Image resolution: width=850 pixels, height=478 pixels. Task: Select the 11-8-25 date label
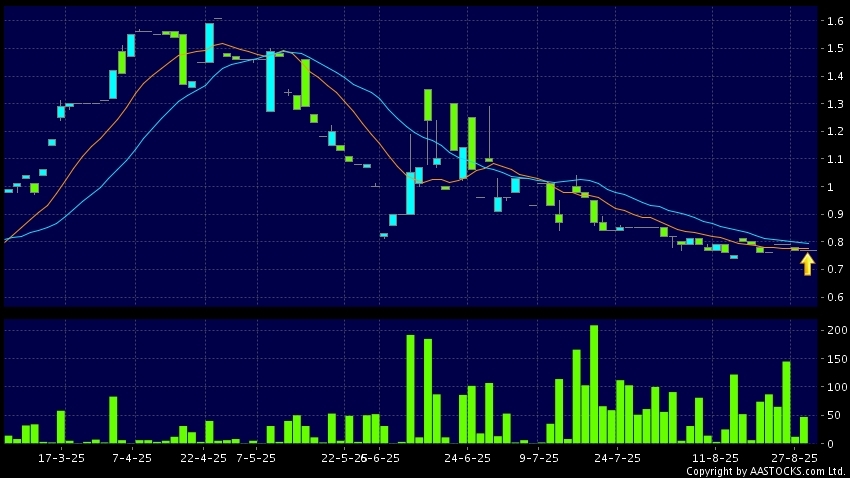pyautogui.click(x=715, y=458)
